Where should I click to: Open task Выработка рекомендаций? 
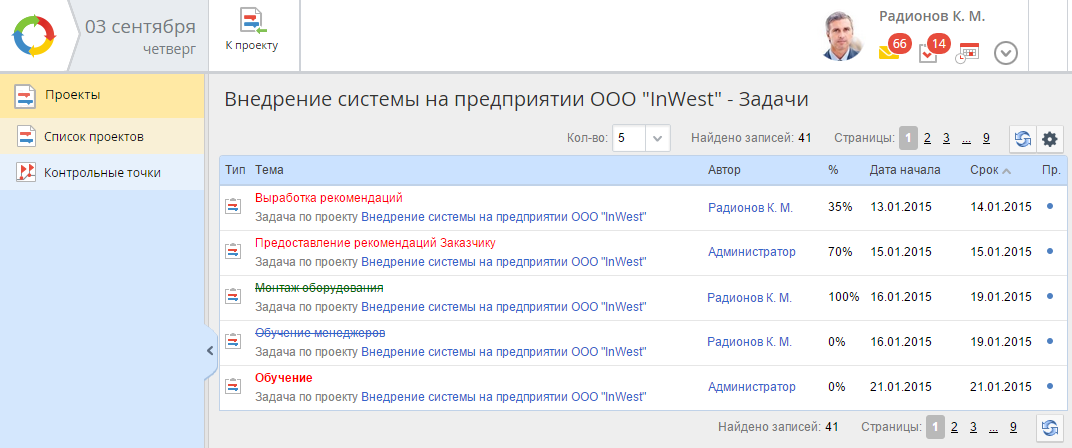[x=328, y=198]
